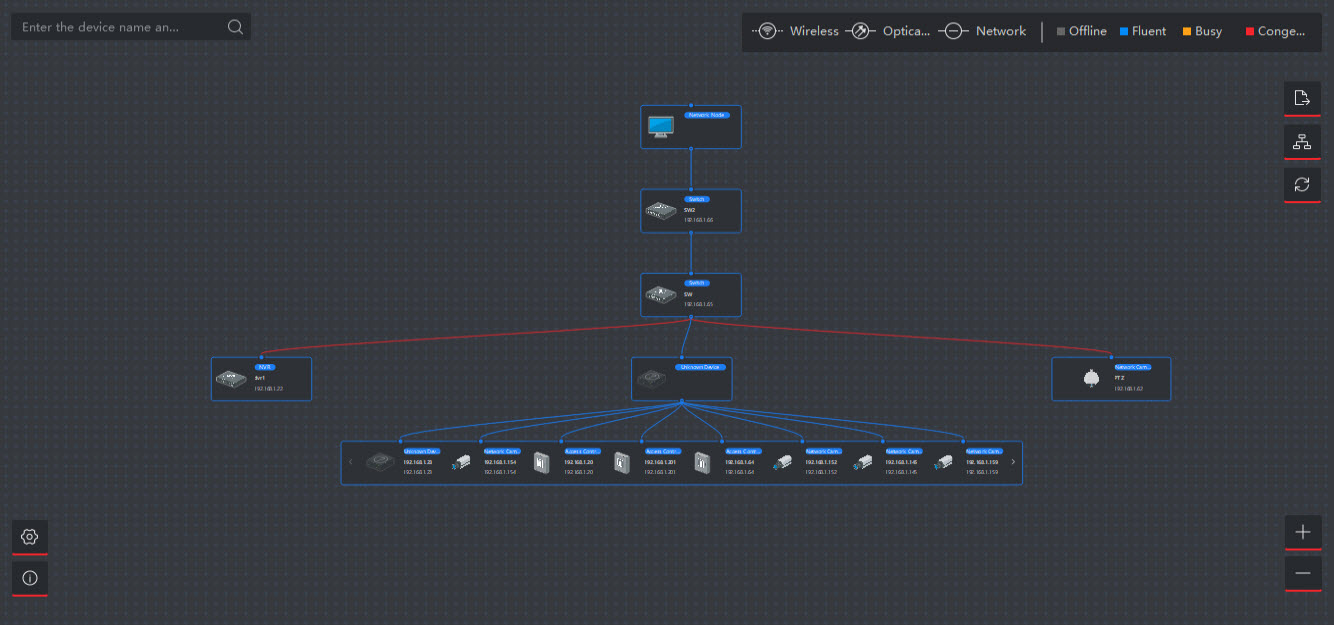Select the SW switch at 192.168.1.65
Image resolution: width=1334 pixels, height=625 pixels.
point(690,295)
